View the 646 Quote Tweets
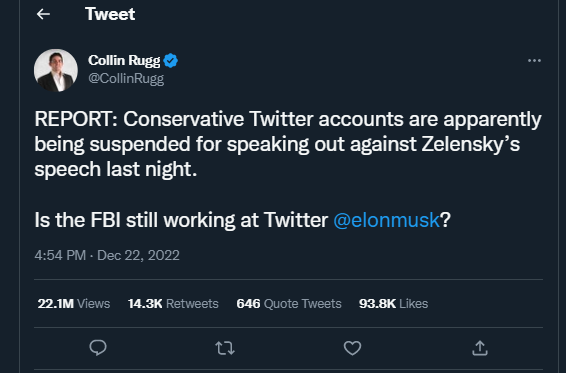 pos(289,303)
